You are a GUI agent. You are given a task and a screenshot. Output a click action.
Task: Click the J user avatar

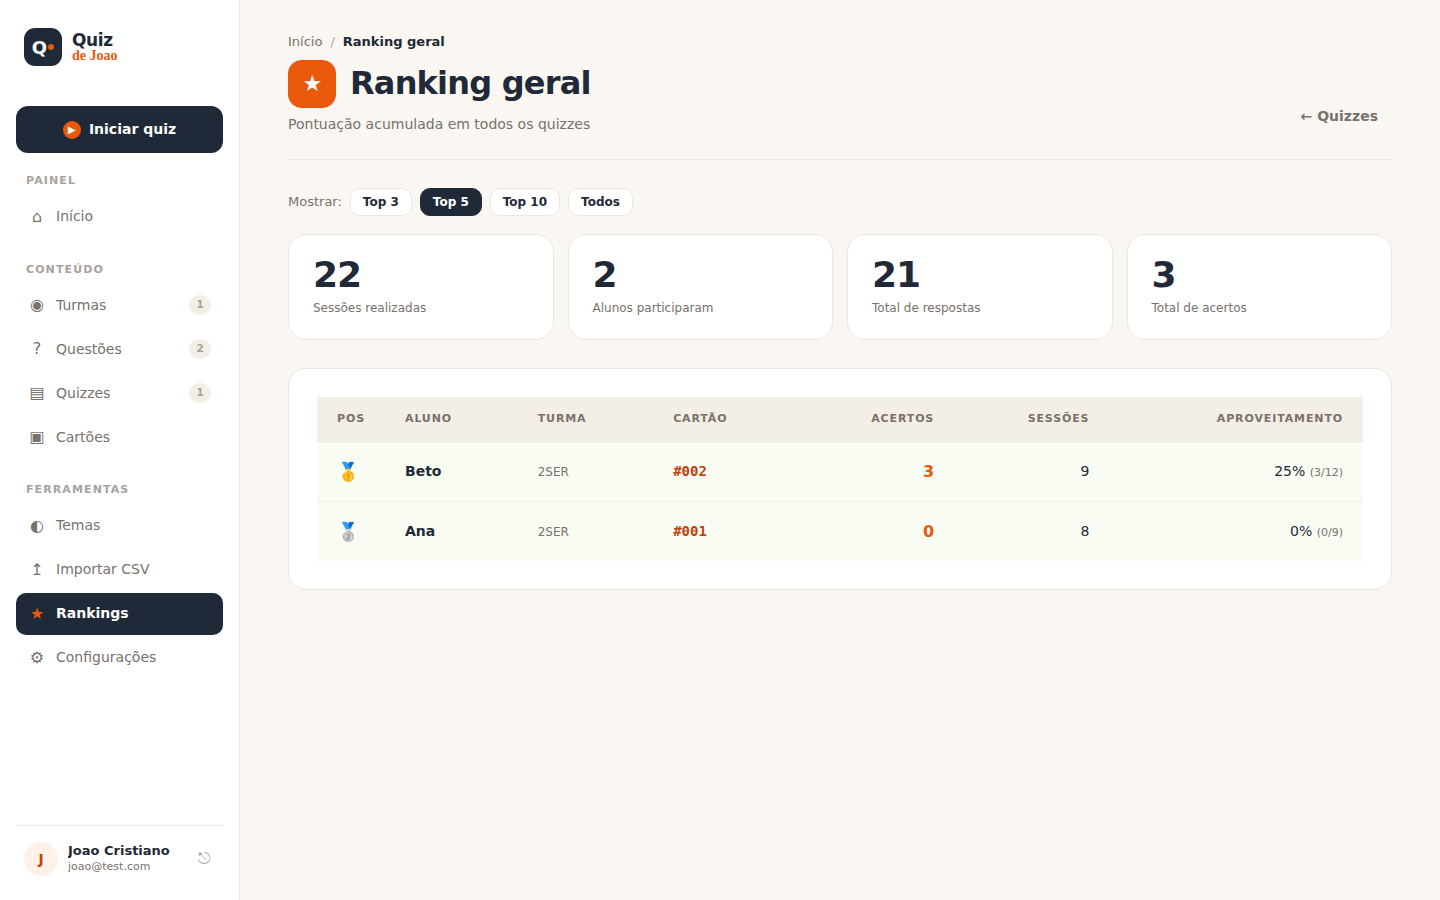coord(41,859)
